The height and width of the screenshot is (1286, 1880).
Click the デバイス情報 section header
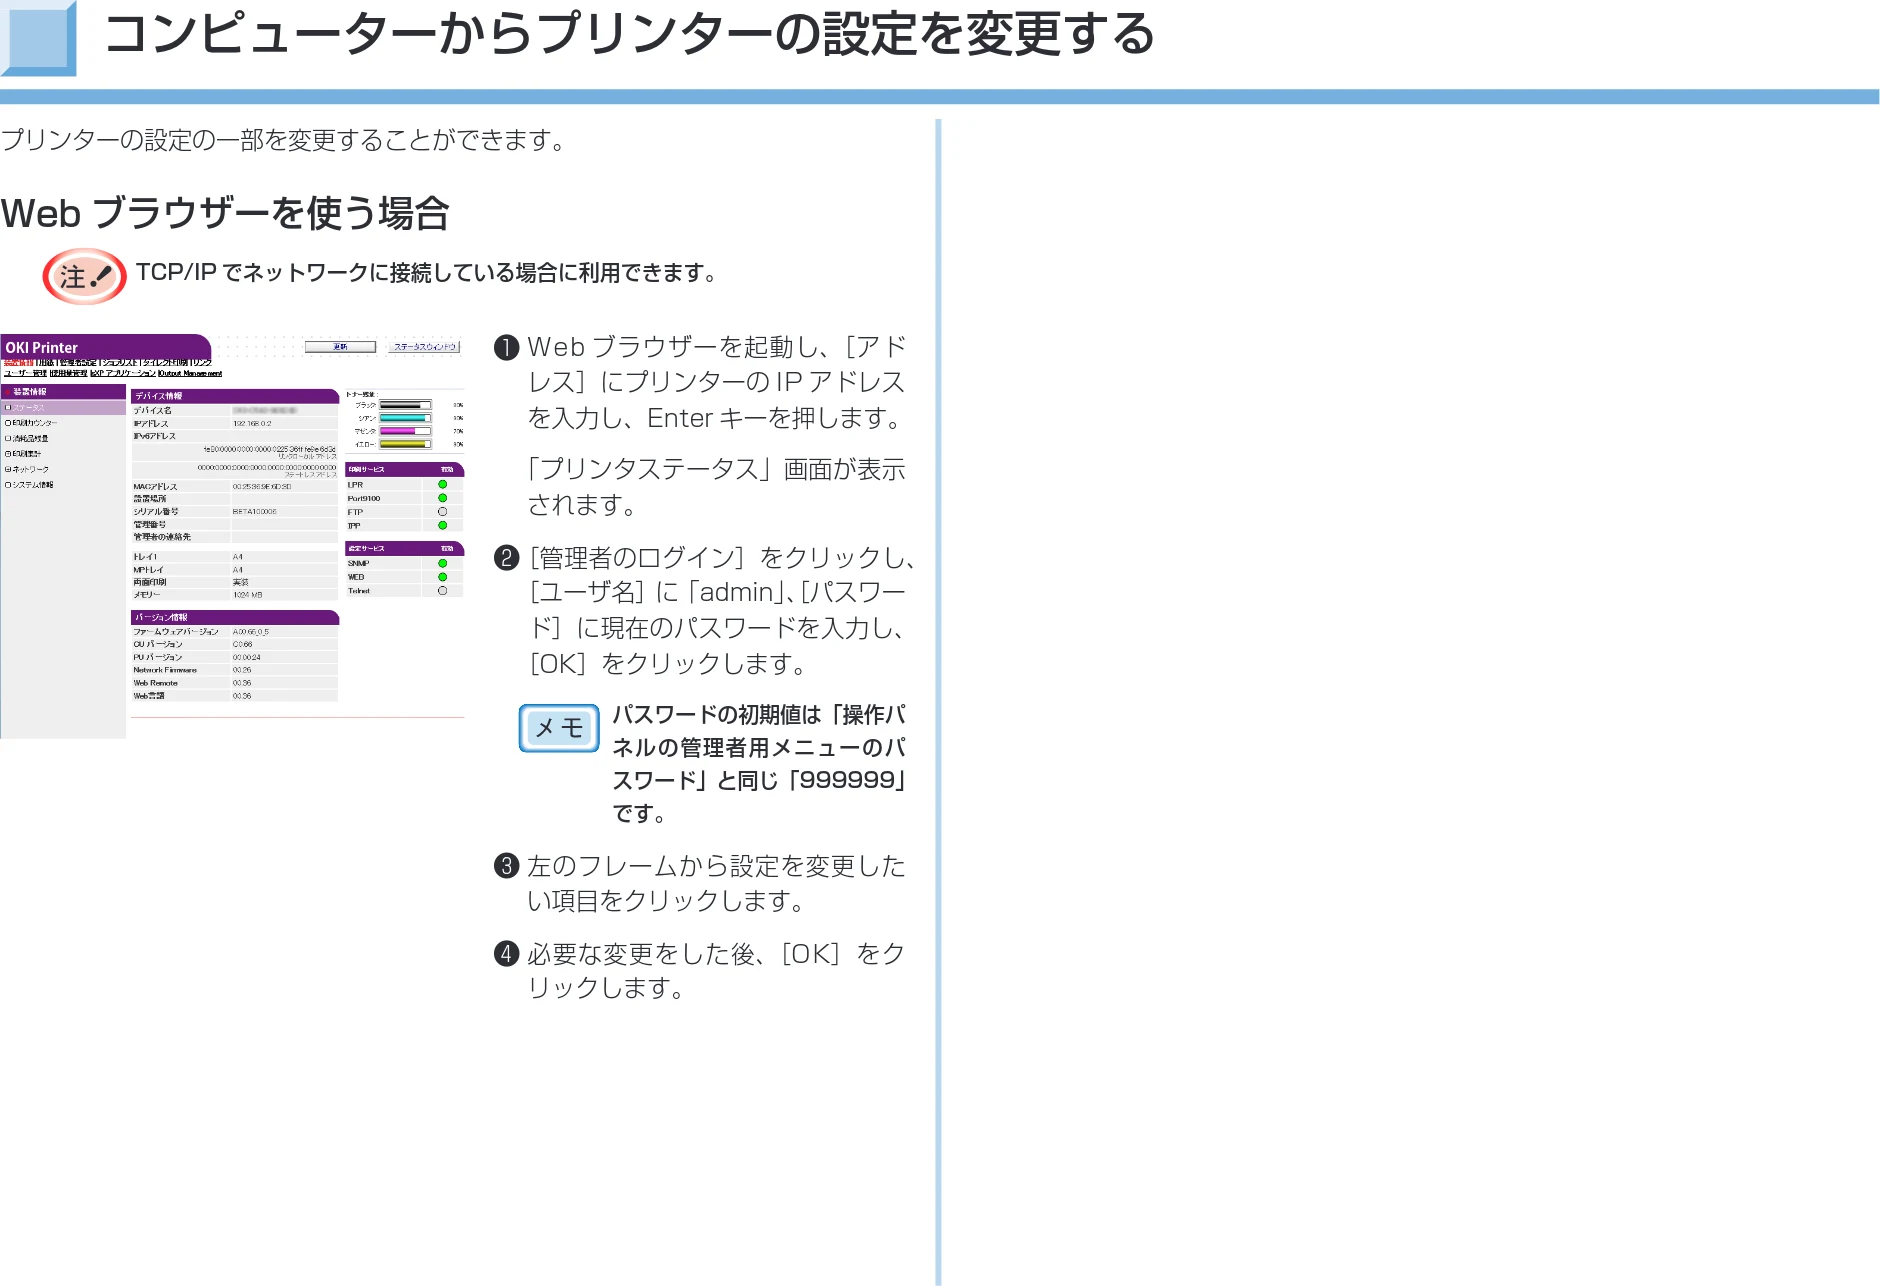point(235,396)
